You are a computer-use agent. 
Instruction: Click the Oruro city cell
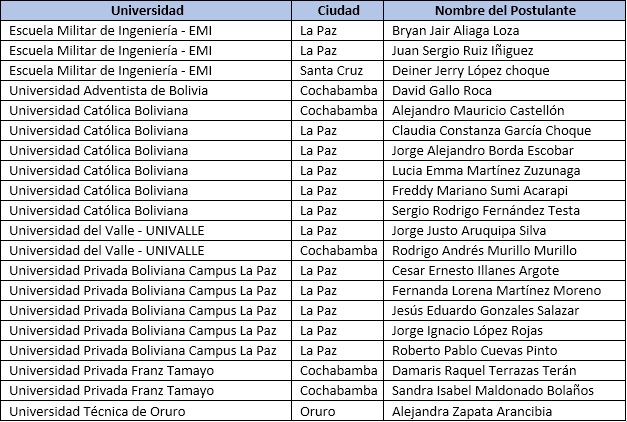pos(338,411)
